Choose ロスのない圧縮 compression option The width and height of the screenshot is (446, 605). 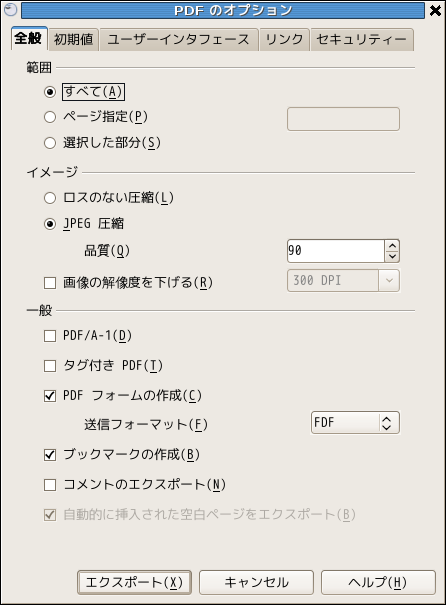(x=50, y=198)
